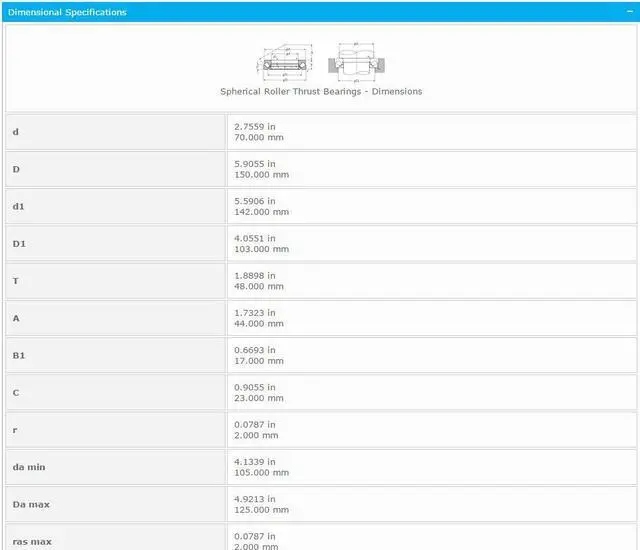This screenshot has width=640, height=550.
Task: Click the 150.000 mm value cell
Action: click(261, 175)
